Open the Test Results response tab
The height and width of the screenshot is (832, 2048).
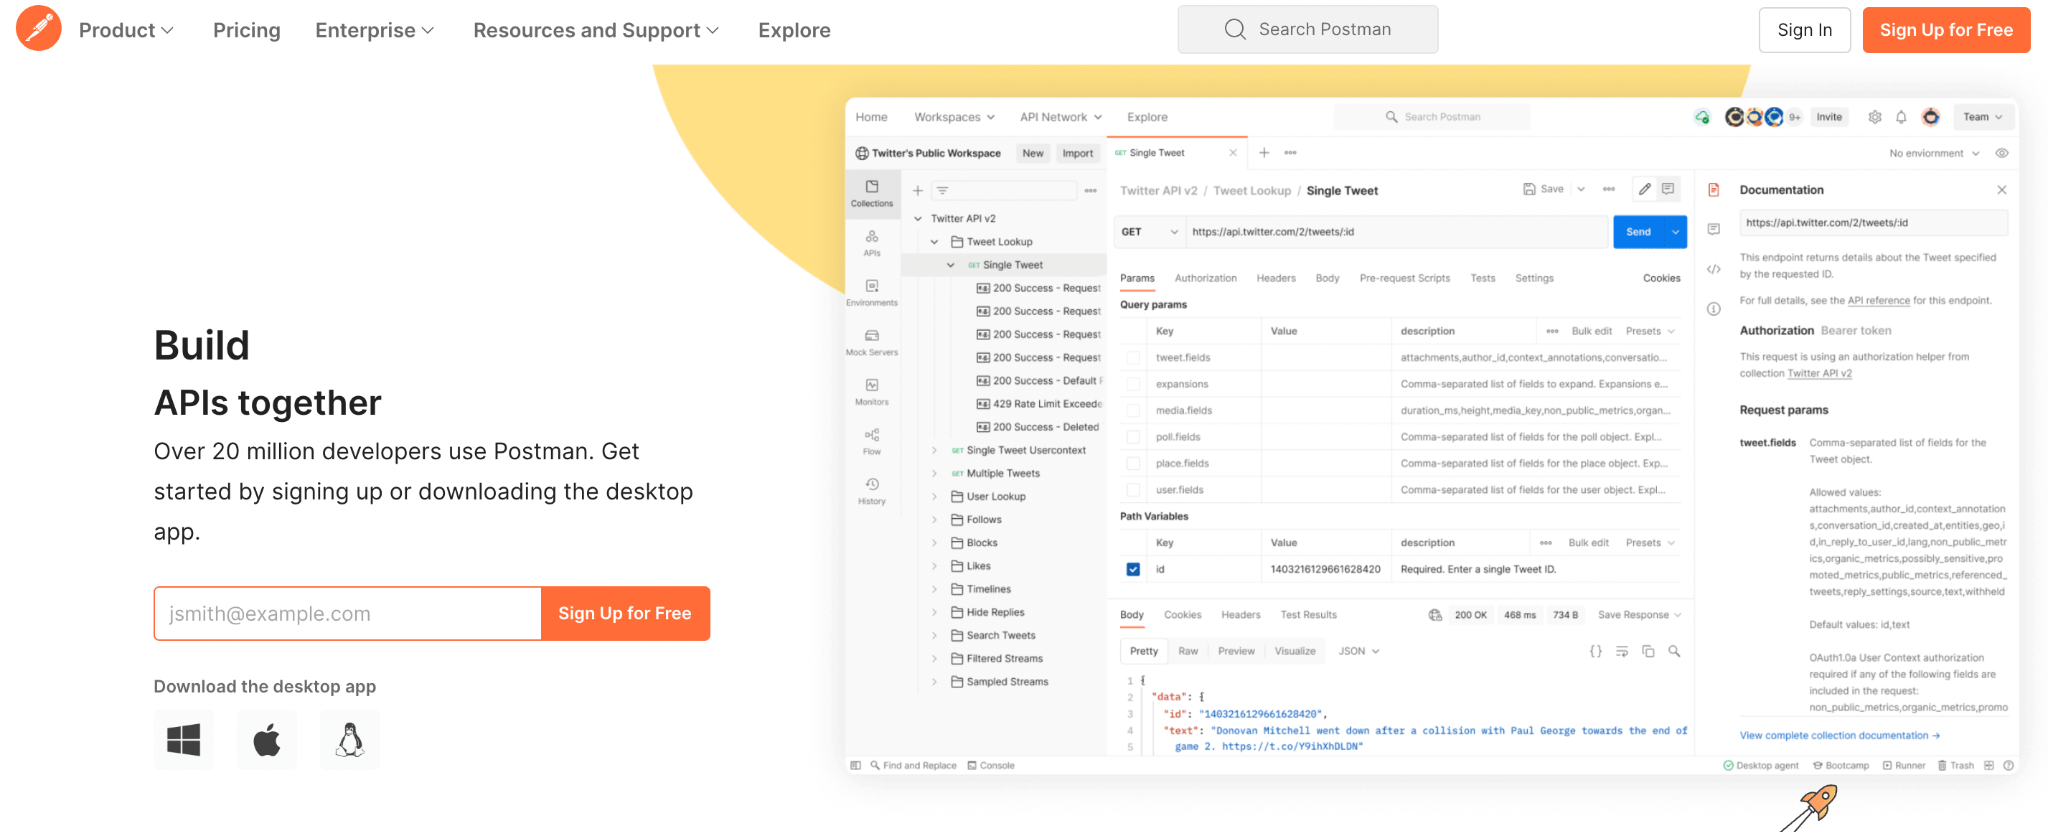click(1308, 615)
